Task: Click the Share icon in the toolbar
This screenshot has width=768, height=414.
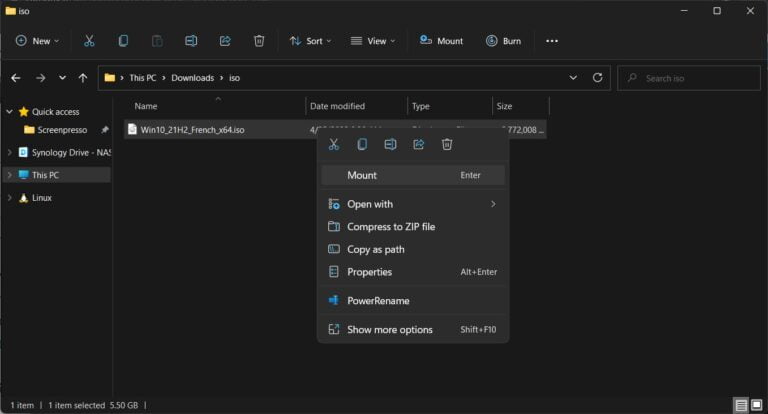Action: [x=225, y=41]
